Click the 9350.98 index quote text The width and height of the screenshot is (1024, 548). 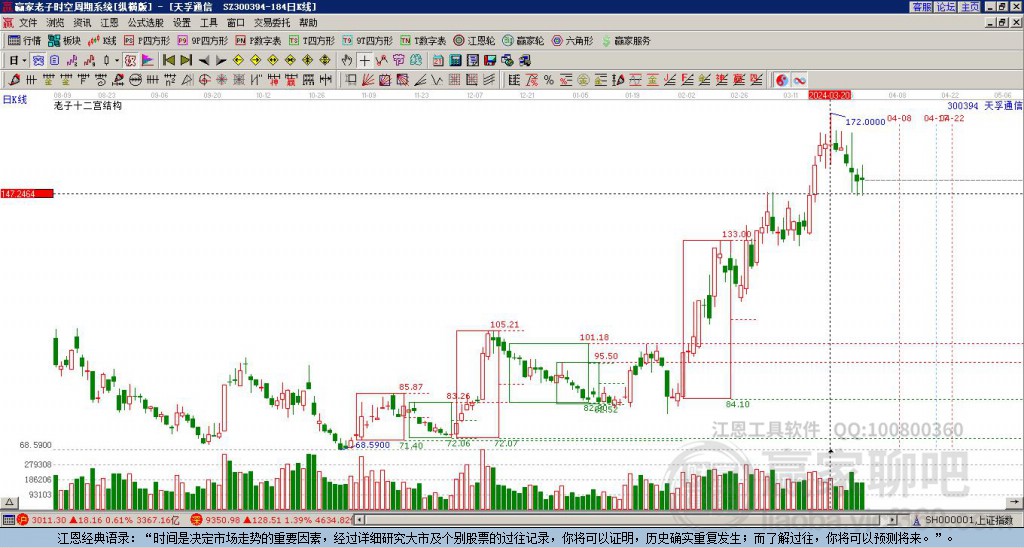tap(224, 520)
